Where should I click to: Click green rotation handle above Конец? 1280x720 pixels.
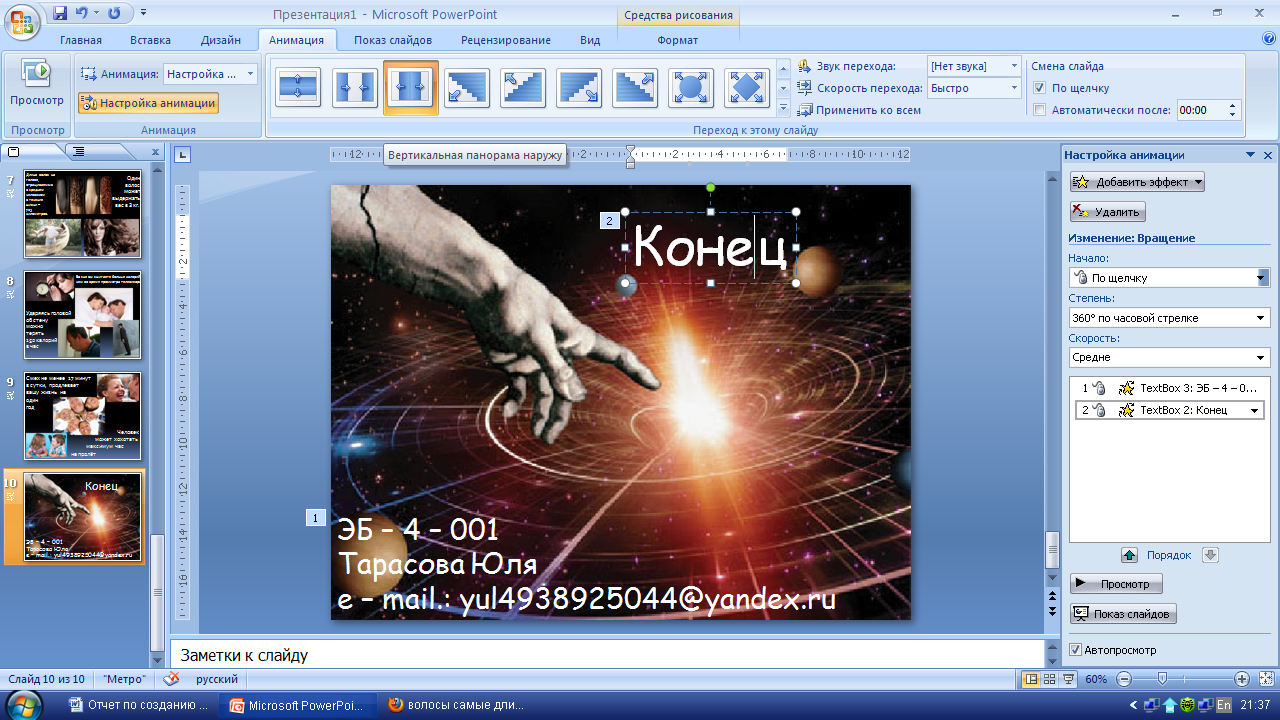click(x=711, y=187)
